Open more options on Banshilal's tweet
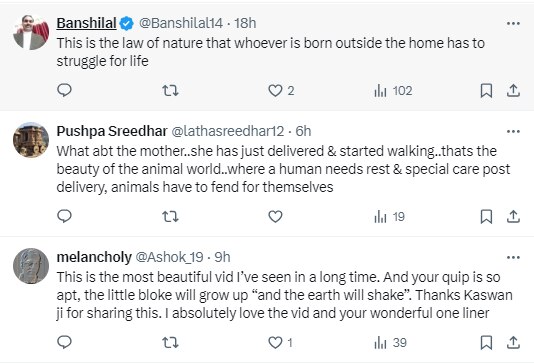This screenshot has height=364, width=534. point(513,23)
